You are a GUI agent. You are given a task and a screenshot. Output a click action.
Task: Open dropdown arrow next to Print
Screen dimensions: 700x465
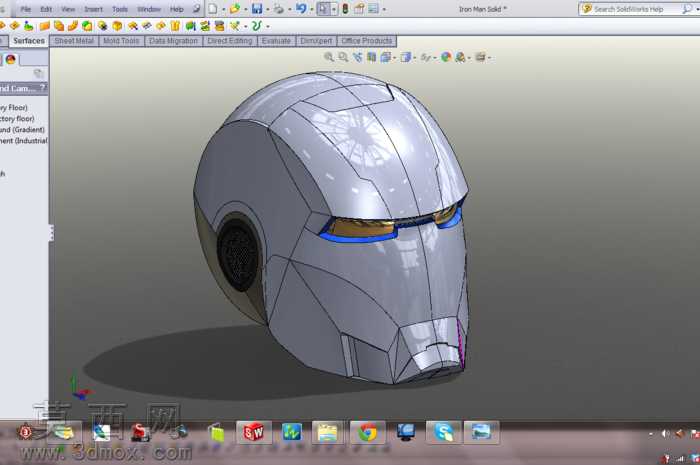(x=289, y=9)
